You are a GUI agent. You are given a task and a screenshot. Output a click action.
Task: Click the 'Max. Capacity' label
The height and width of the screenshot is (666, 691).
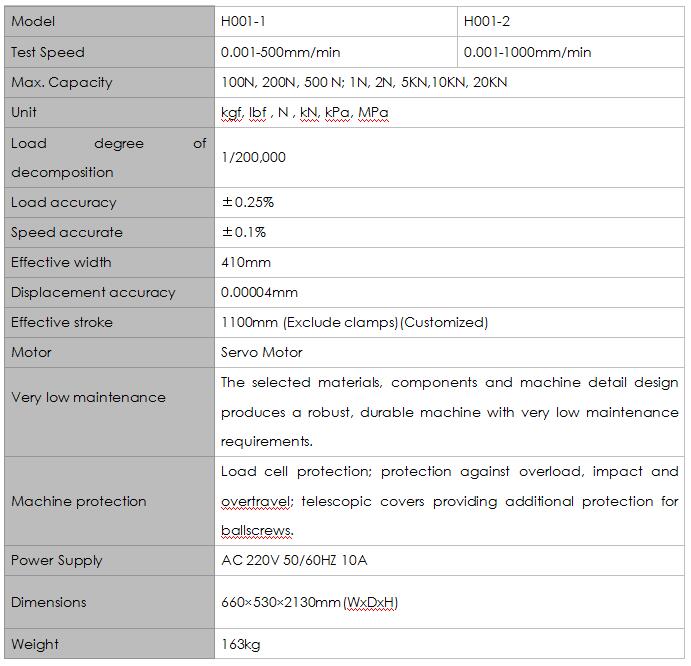click(x=62, y=82)
